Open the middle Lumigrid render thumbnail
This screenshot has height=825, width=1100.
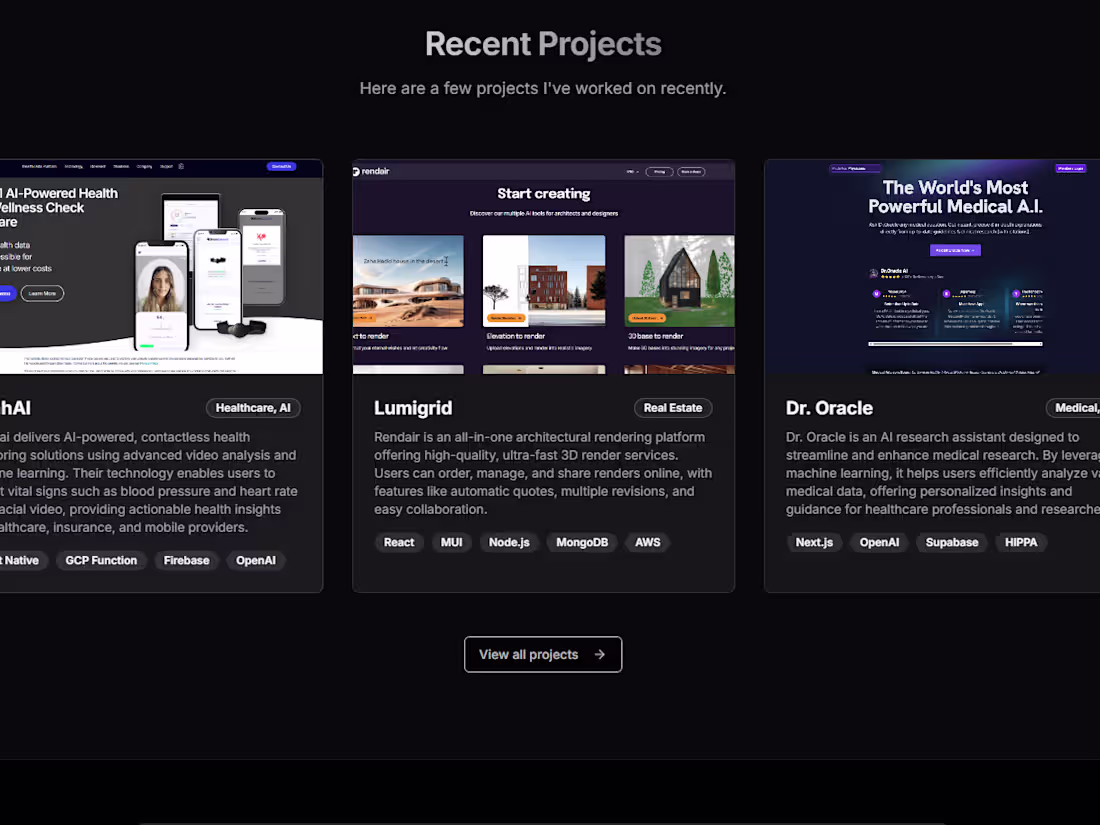(x=543, y=280)
